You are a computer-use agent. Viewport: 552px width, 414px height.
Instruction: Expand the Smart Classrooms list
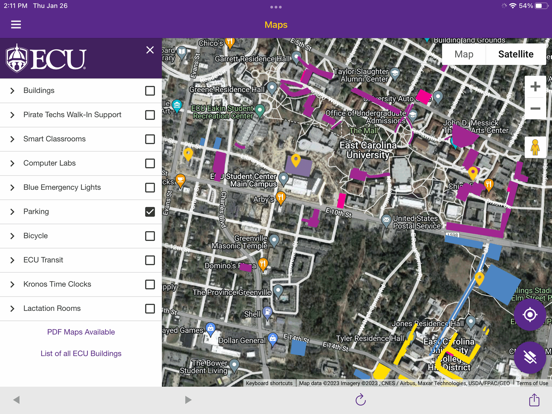(x=12, y=139)
